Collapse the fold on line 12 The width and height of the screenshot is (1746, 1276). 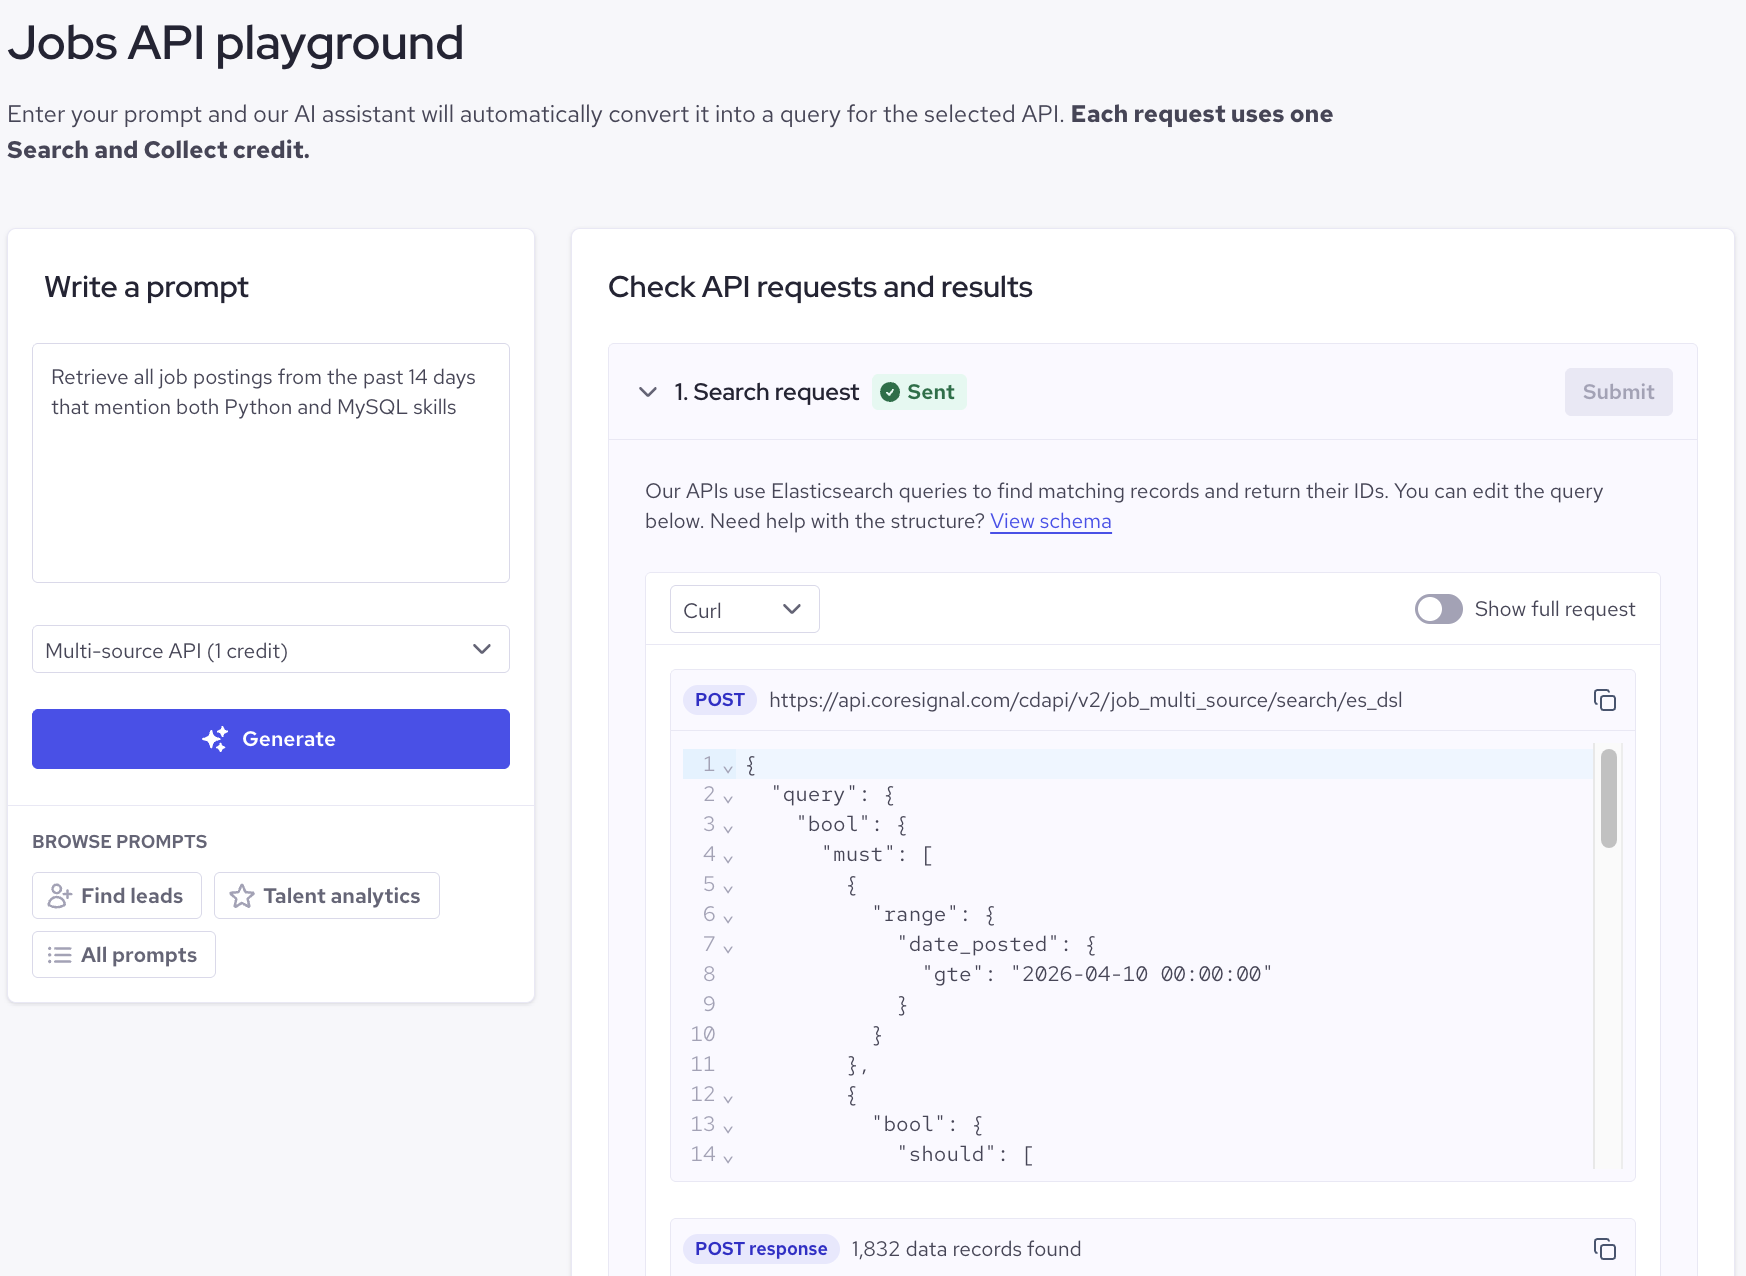click(x=728, y=1098)
